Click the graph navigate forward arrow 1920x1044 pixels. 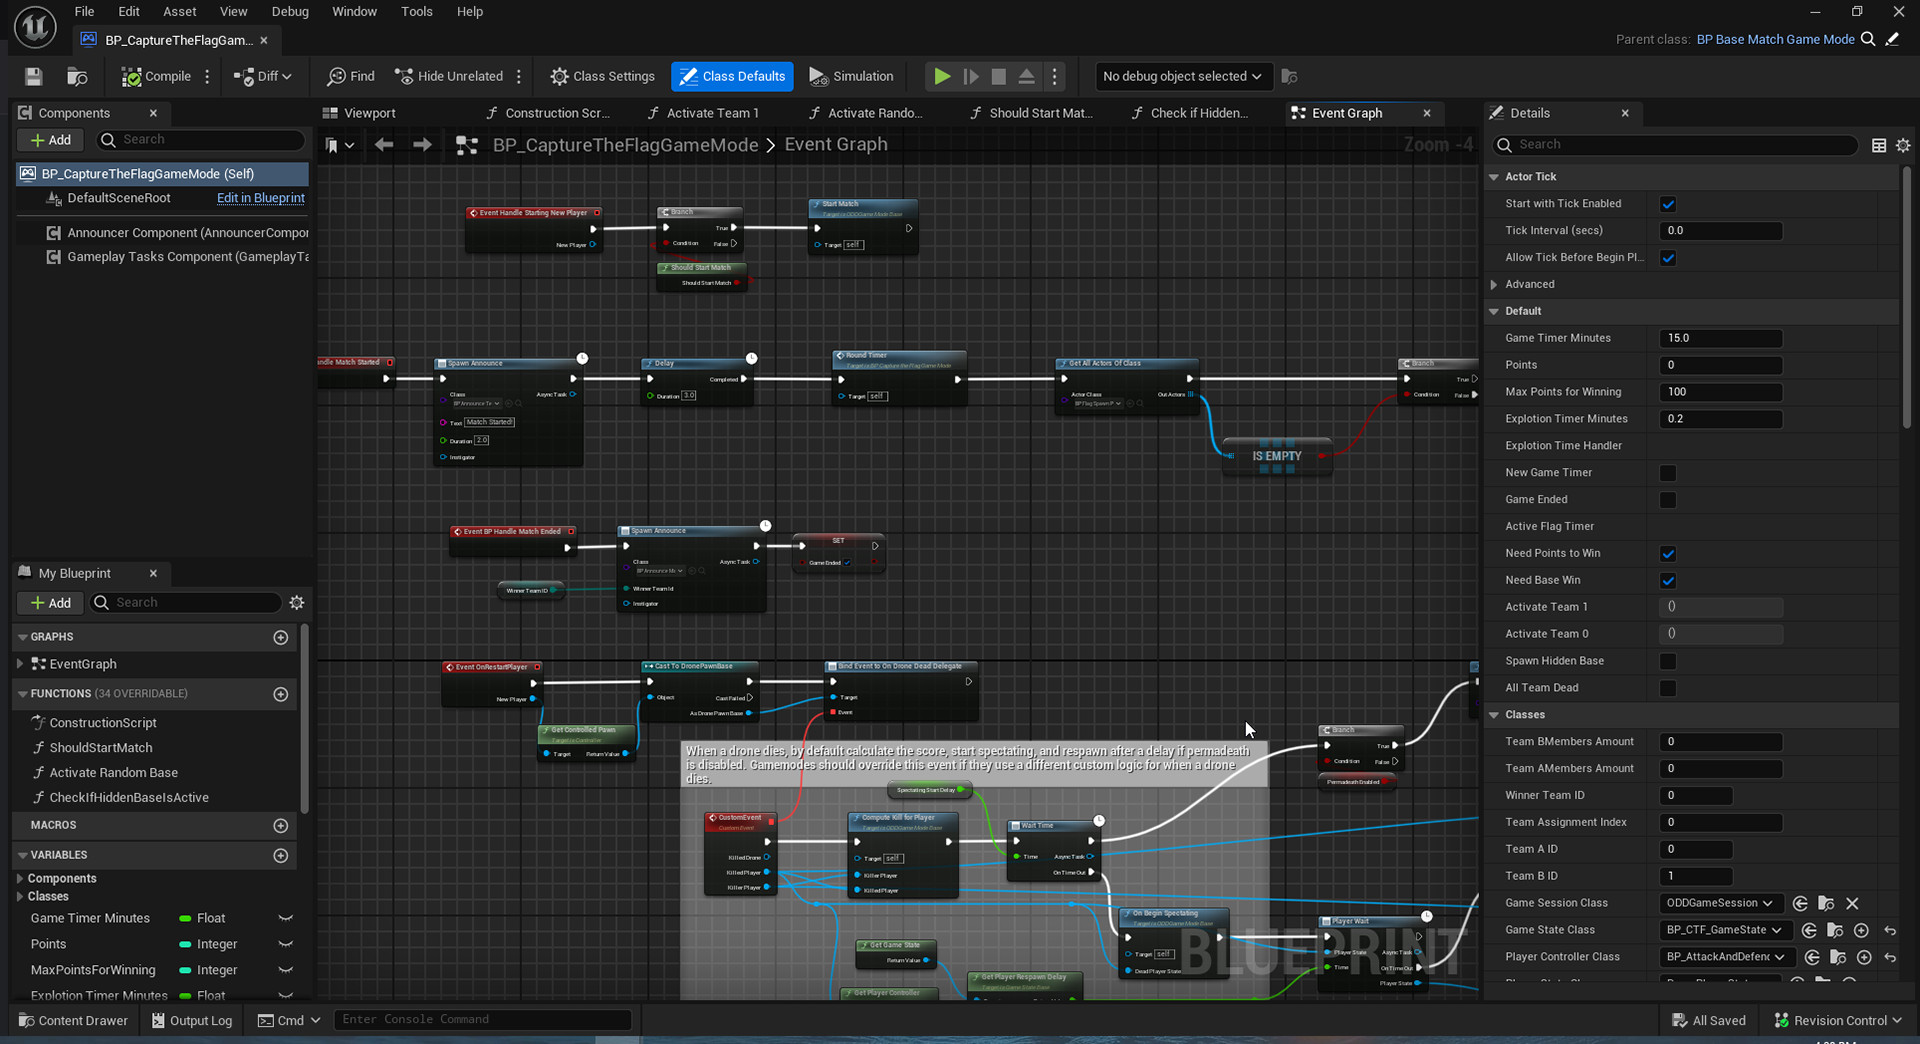(x=423, y=145)
